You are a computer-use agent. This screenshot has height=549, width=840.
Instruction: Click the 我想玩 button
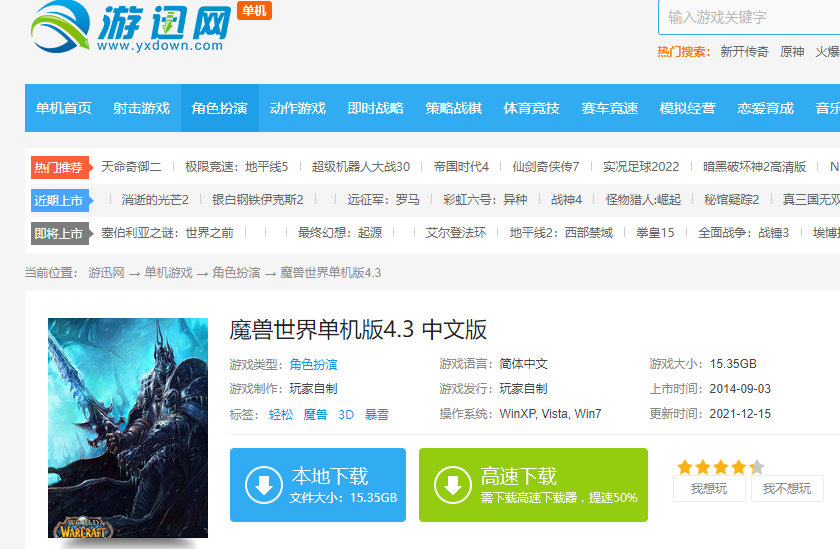(709, 488)
